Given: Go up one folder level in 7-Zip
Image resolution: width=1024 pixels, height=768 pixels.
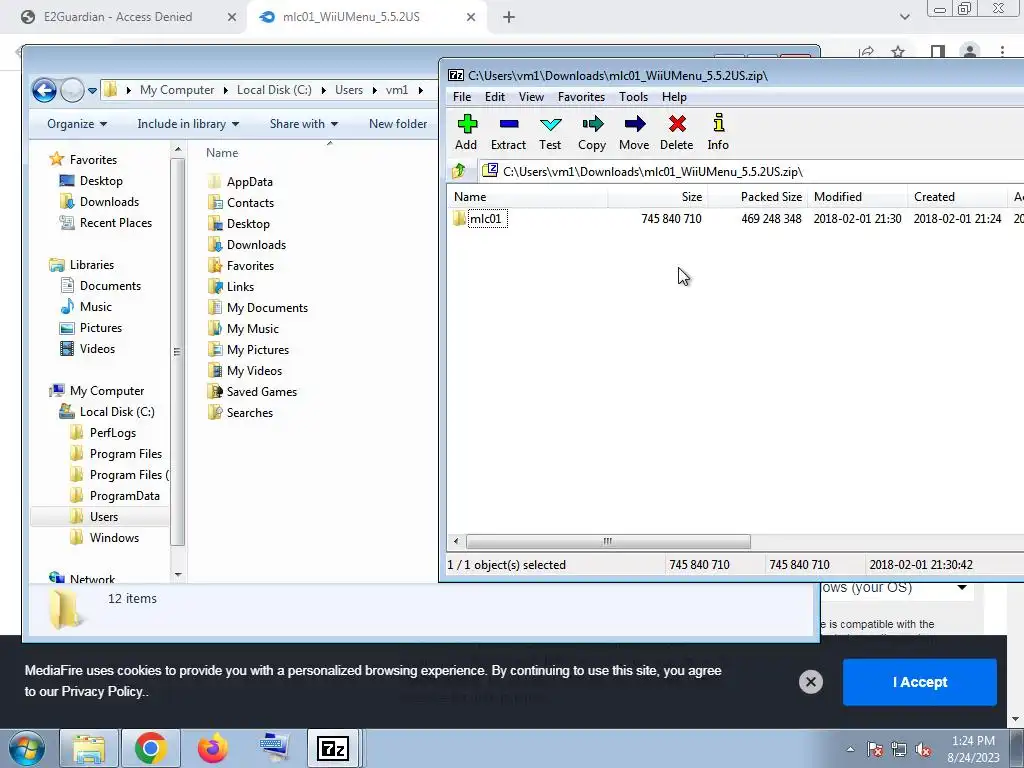Looking at the screenshot, I should [458, 171].
